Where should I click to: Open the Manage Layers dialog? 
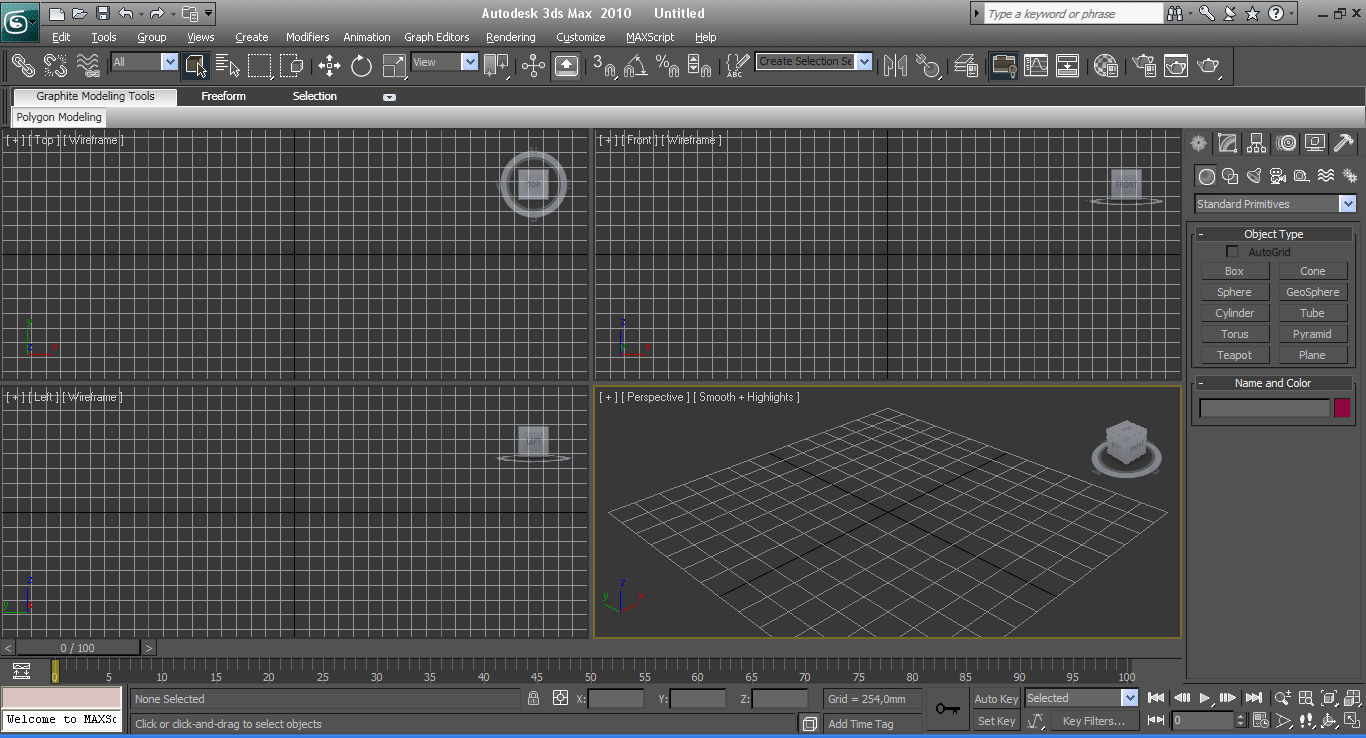click(x=966, y=66)
